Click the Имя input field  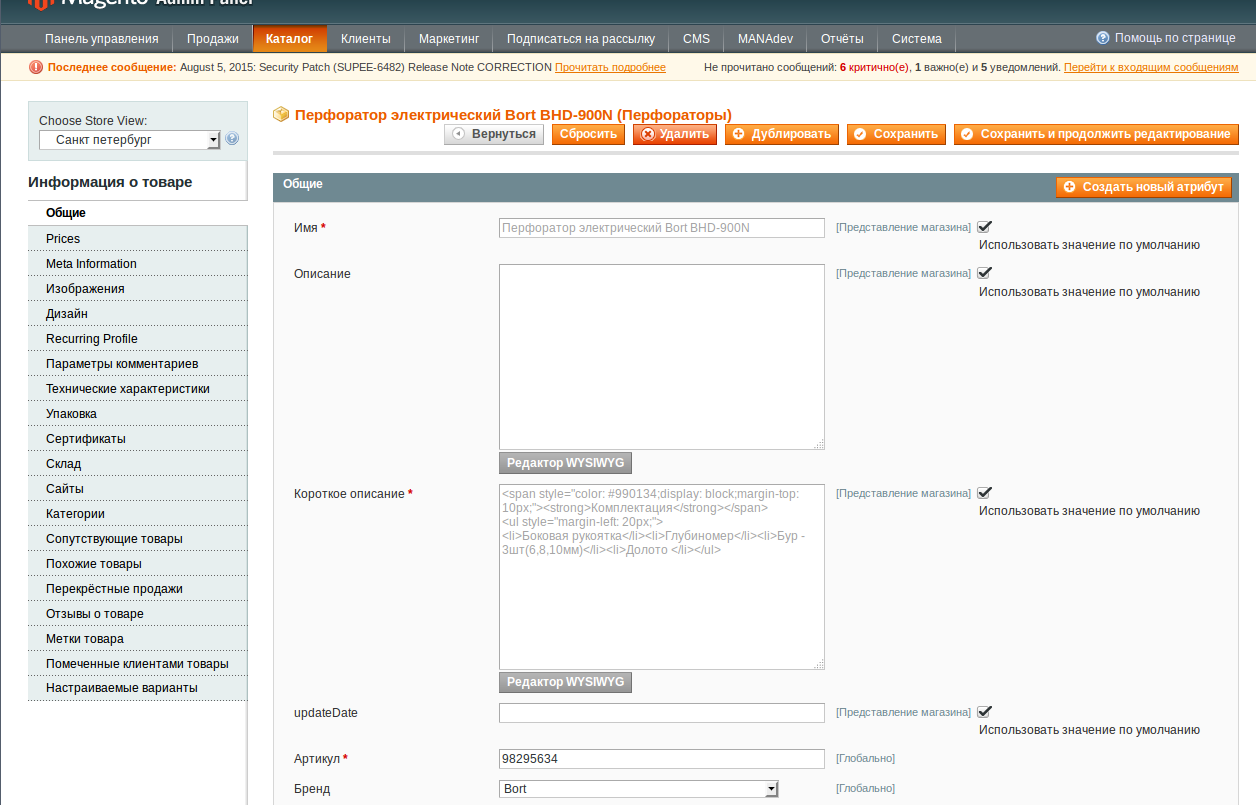[662, 228]
